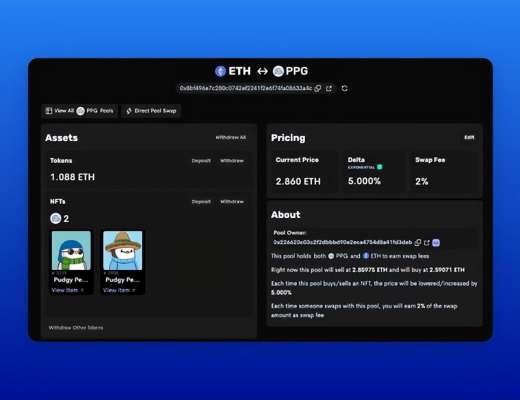The height and width of the screenshot is (400, 520).
Task: Click the swap arrows between ETH and PPG
Action: point(262,71)
